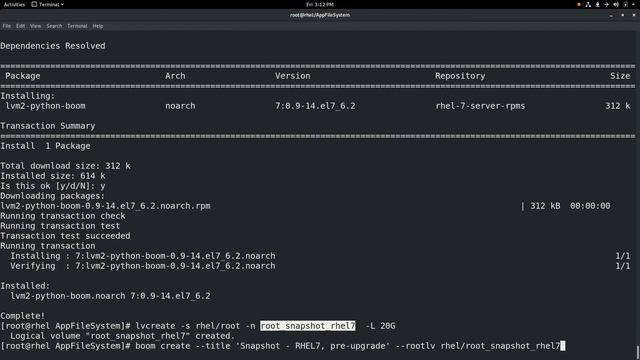Click the 'Transaction Summary' line
Viewport: 640px width, 360px height.
coord(48,126)
